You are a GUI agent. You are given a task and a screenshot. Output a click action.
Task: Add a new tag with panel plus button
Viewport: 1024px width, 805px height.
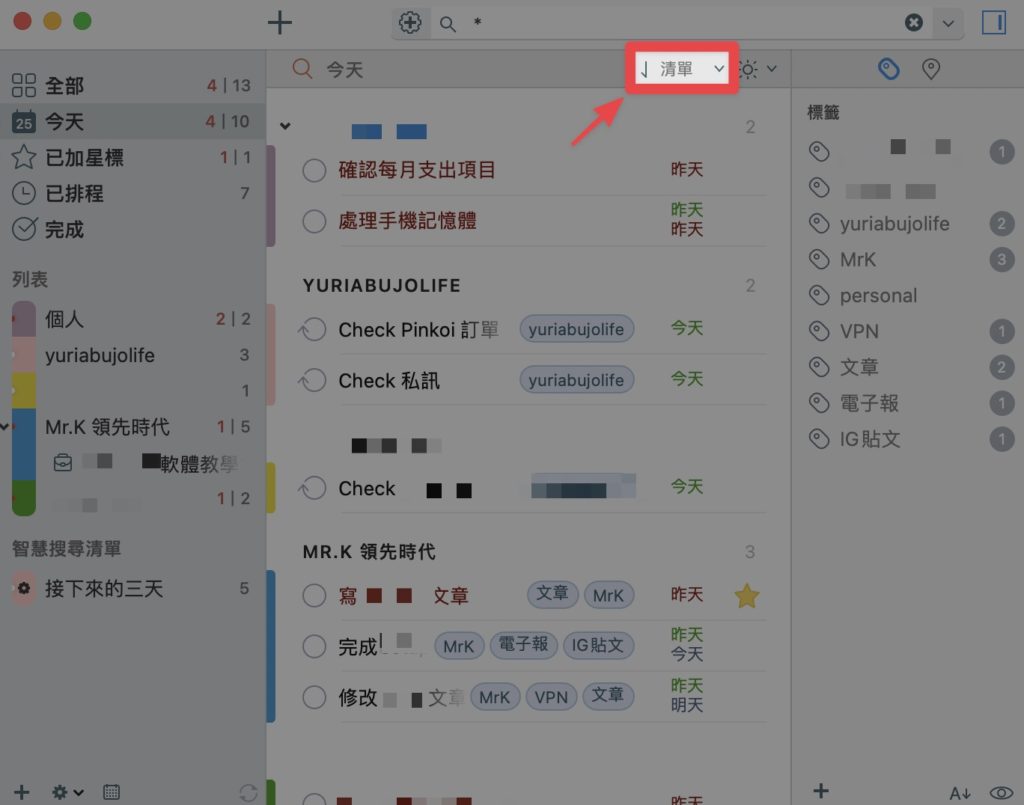(x=821, y=791)
